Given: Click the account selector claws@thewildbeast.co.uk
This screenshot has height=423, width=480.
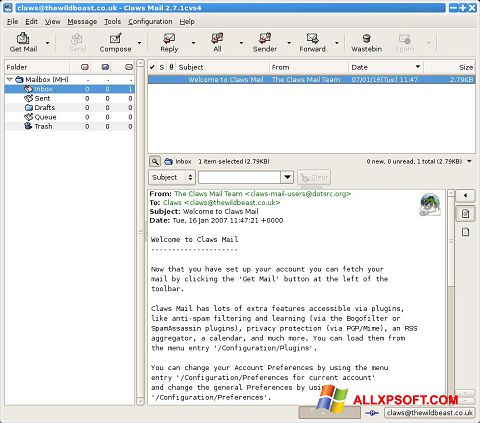Looking at the screenshot, I should tap(430, 413).
